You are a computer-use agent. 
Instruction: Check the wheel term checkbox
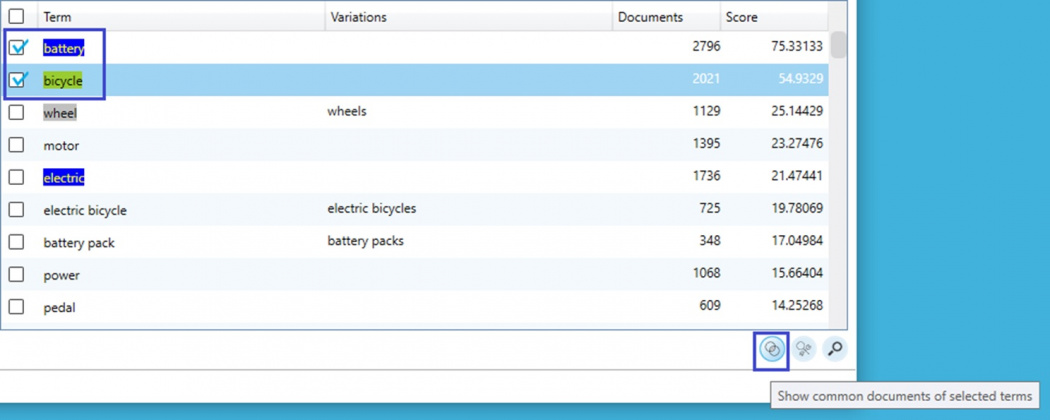(16, 113)
